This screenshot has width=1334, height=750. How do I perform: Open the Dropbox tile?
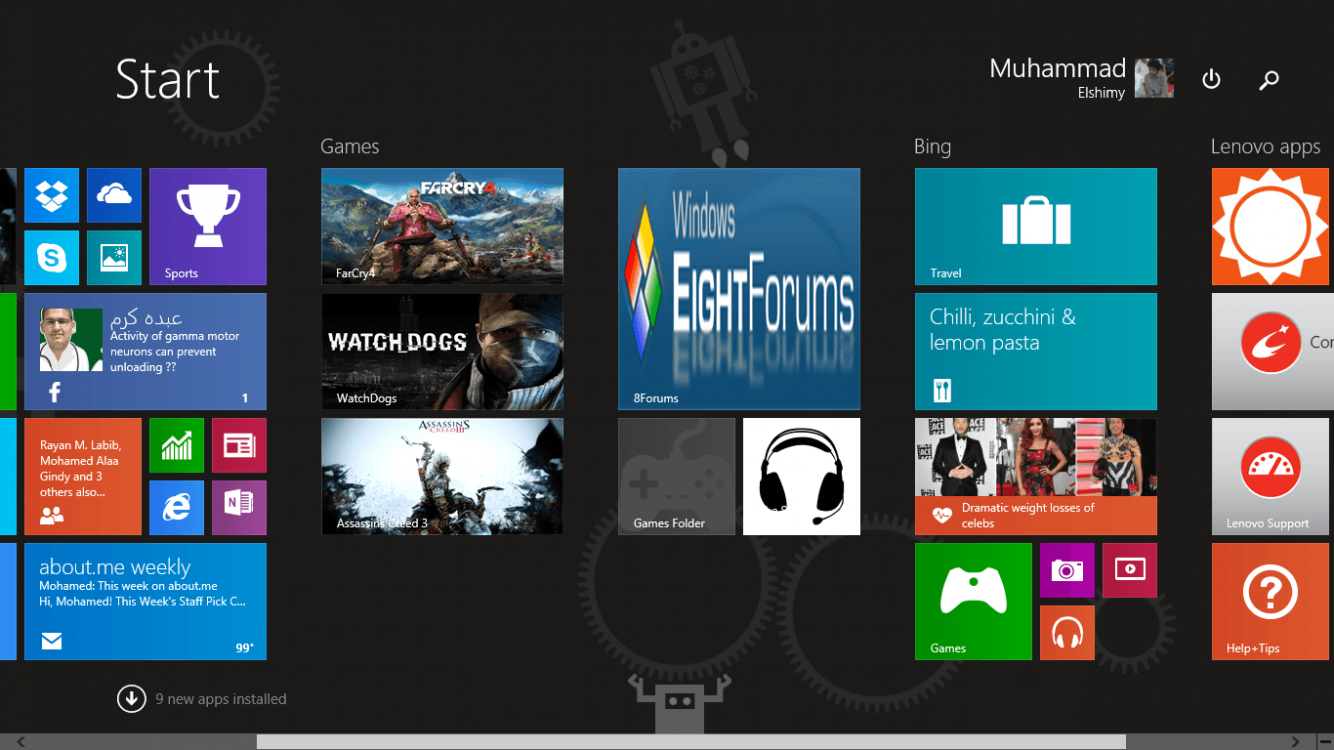tap(52, 195)
